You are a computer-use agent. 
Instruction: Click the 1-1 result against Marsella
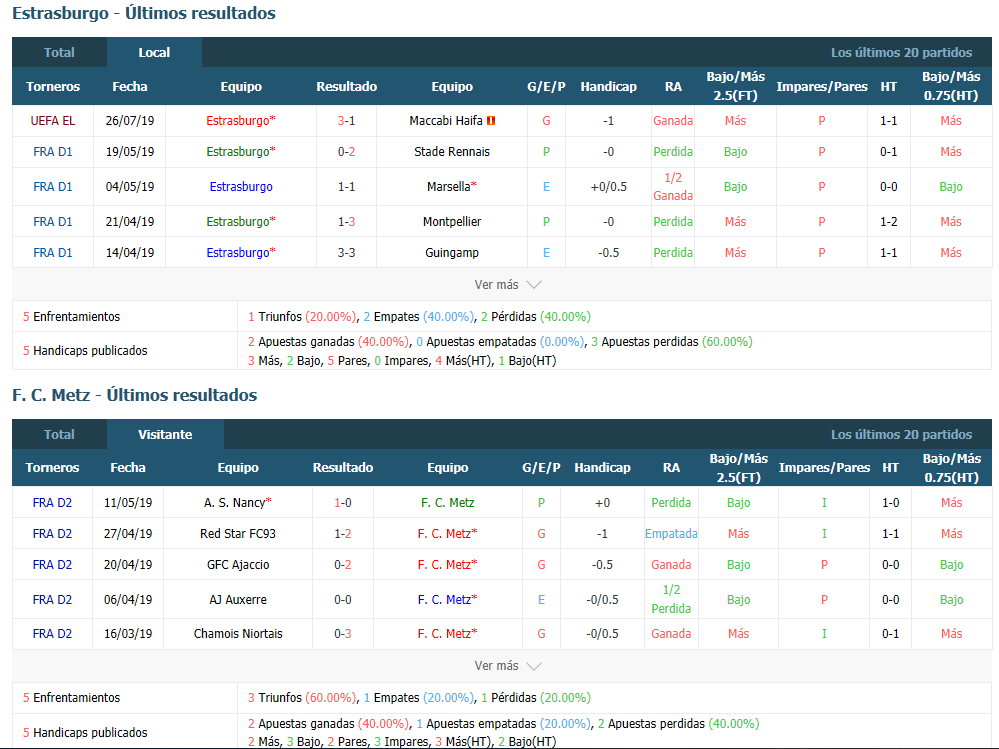[x=347, y=187]
